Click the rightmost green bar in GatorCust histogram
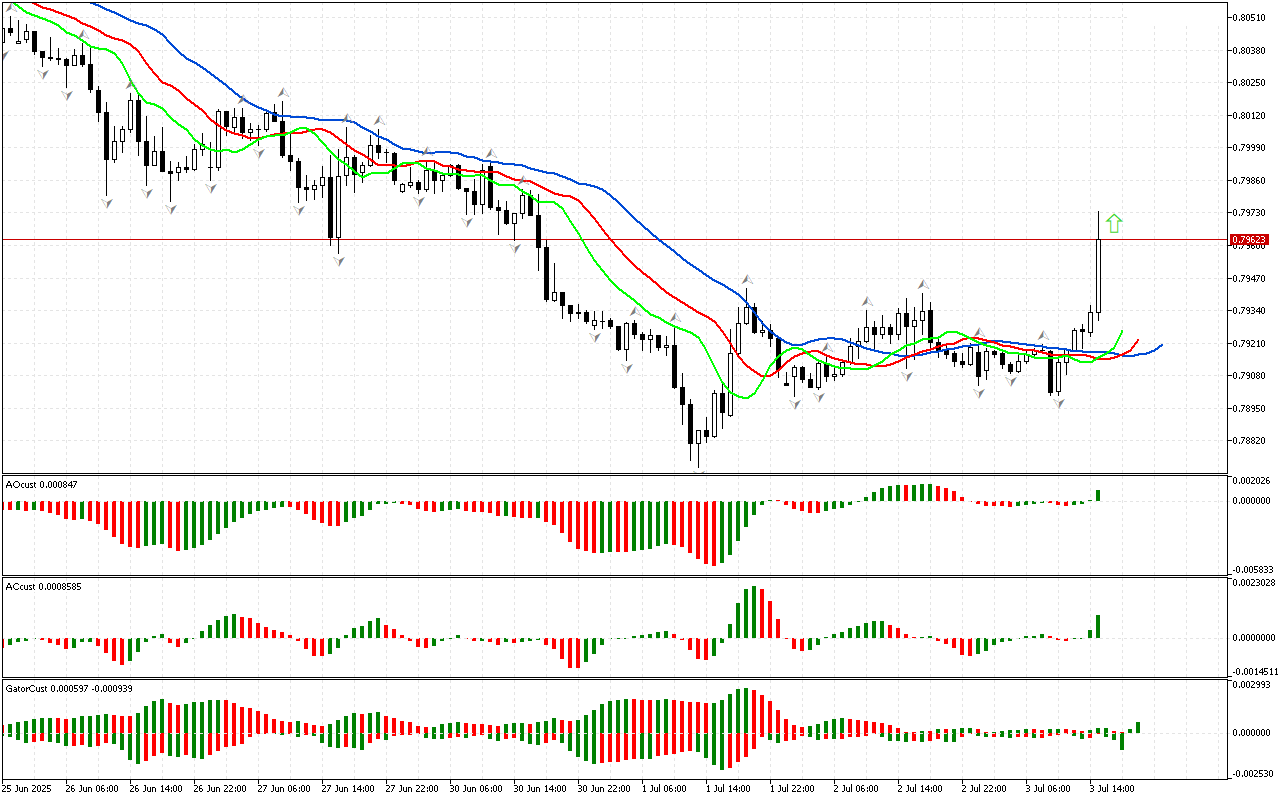Viewport: 1280px width, 800px height. coord(1138,727)
